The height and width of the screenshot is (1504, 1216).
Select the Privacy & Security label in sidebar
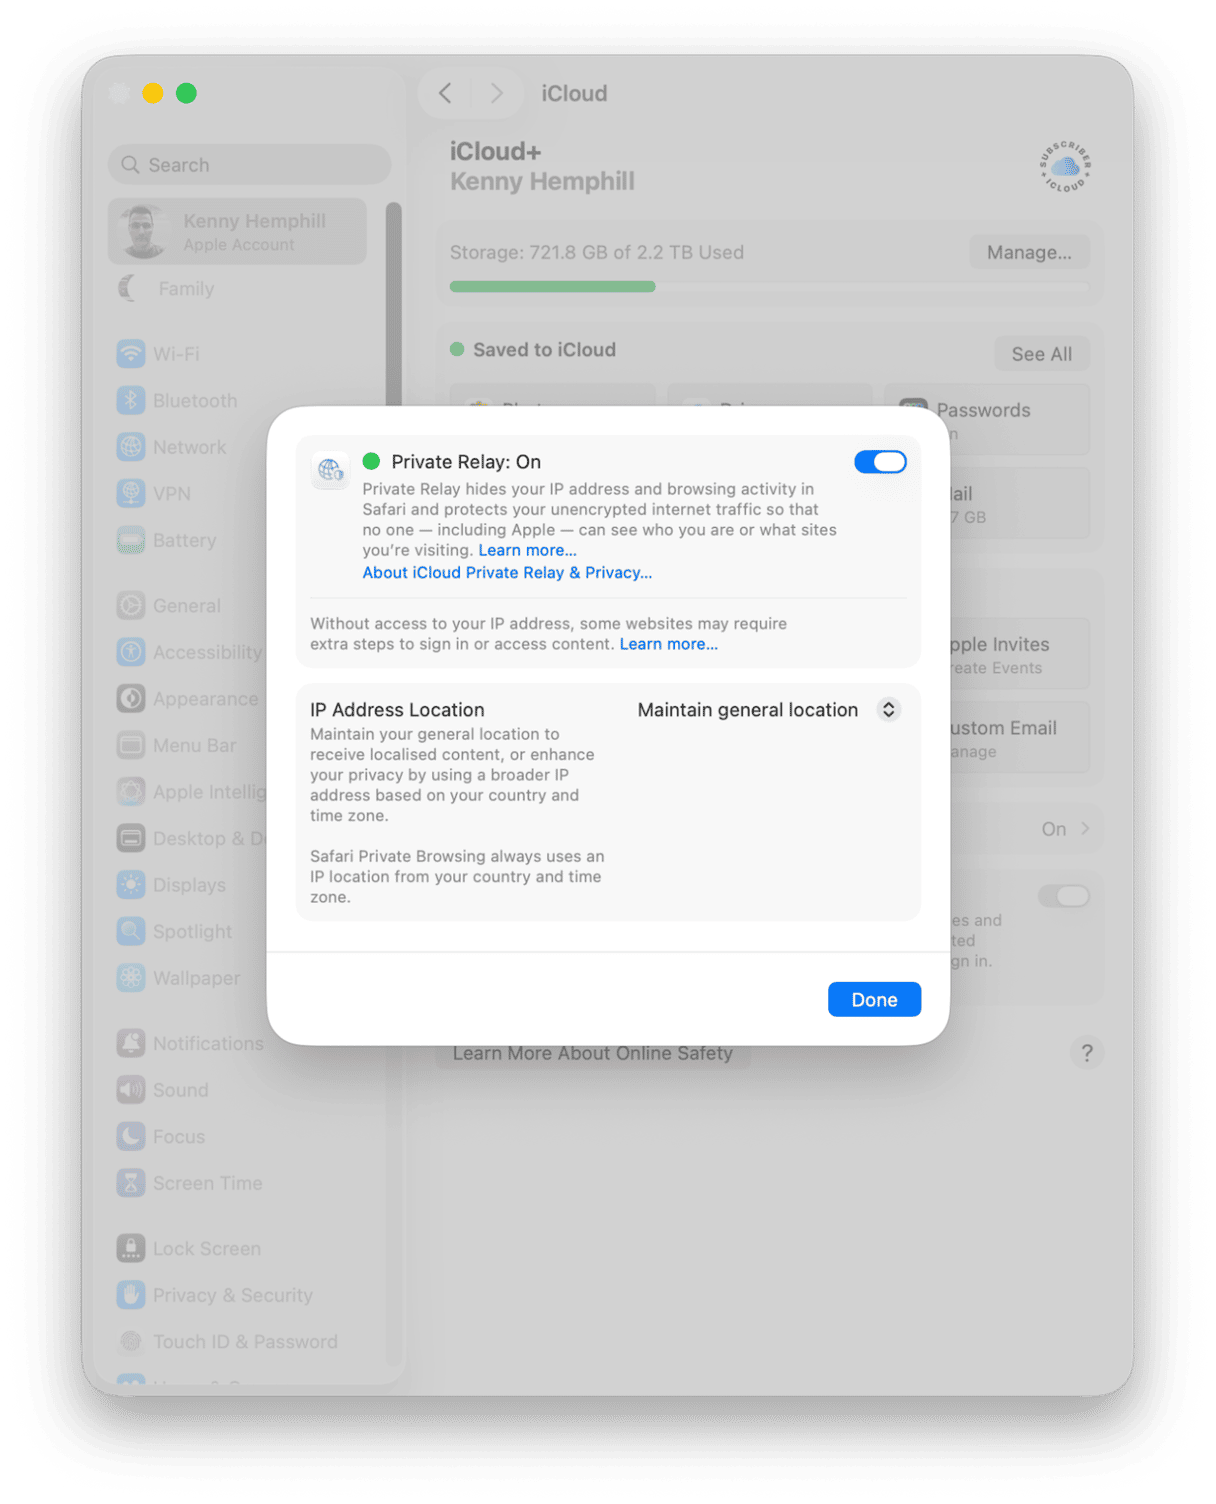[x=233, y=1295]
